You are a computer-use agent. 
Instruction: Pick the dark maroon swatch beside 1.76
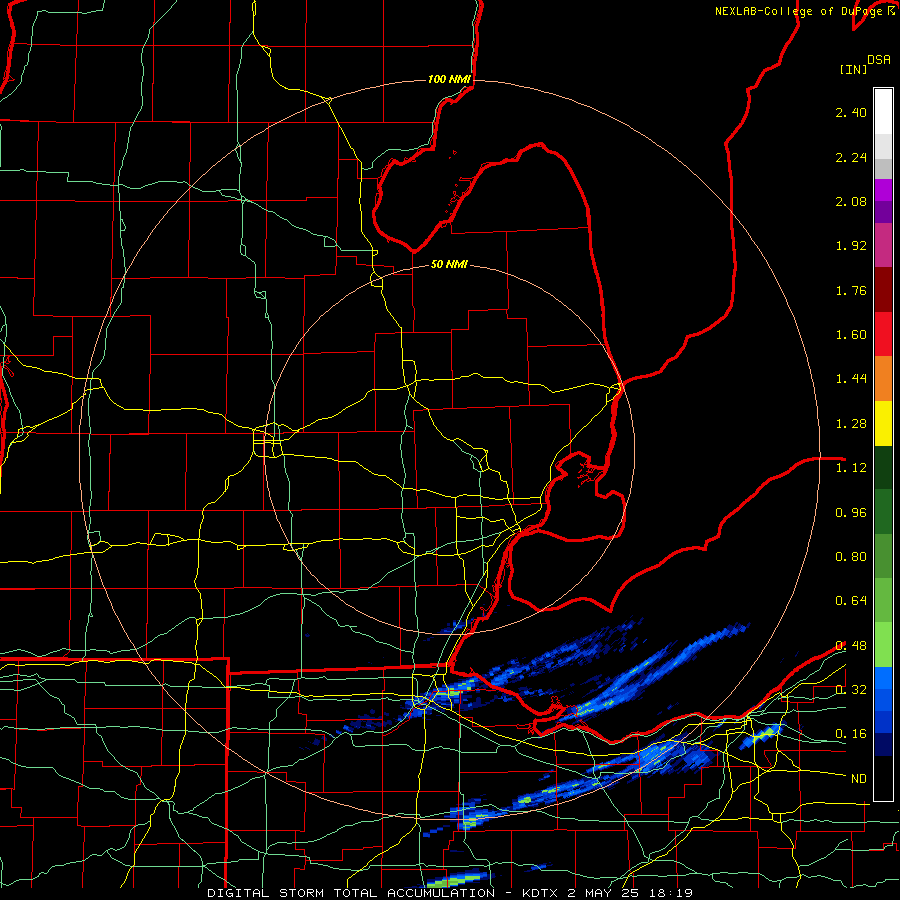883,290
